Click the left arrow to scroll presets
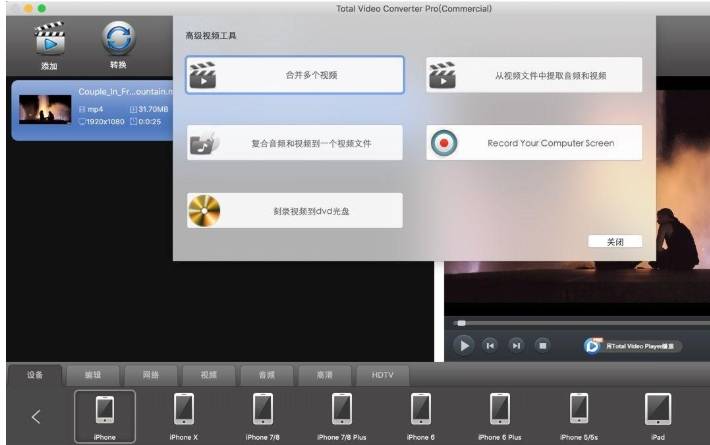Image resolution: width=710 pixels, height=445 pixels. (36, 417)
